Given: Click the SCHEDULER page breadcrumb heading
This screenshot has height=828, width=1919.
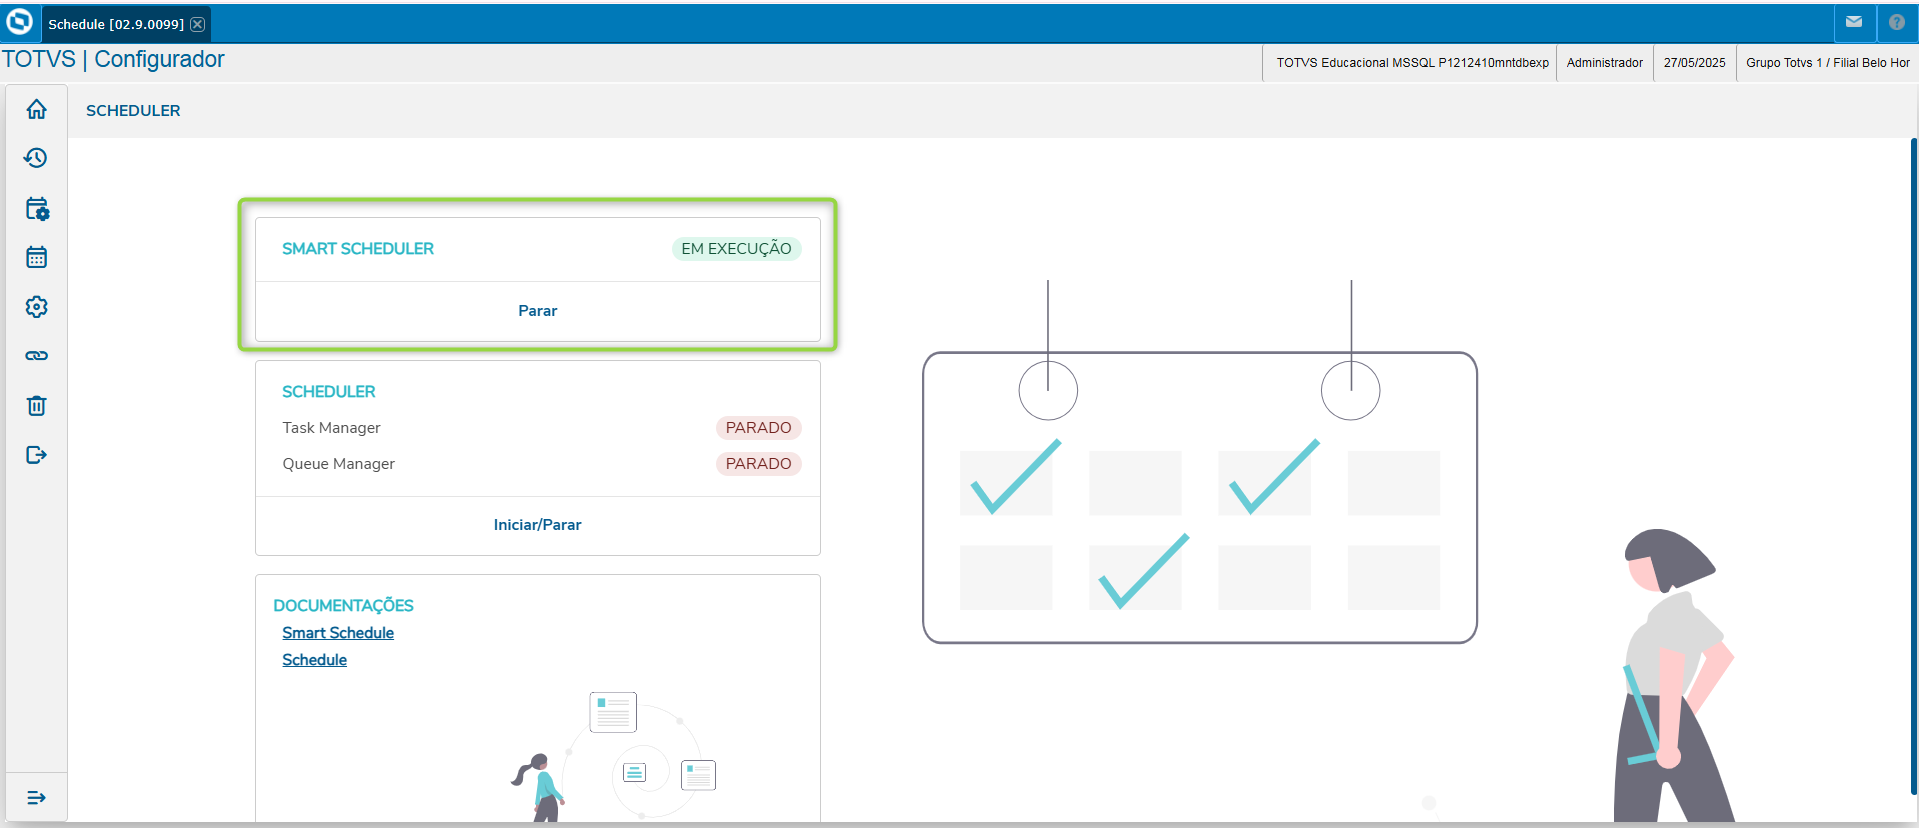Looking at the screenshot, I should pos(133,111).
